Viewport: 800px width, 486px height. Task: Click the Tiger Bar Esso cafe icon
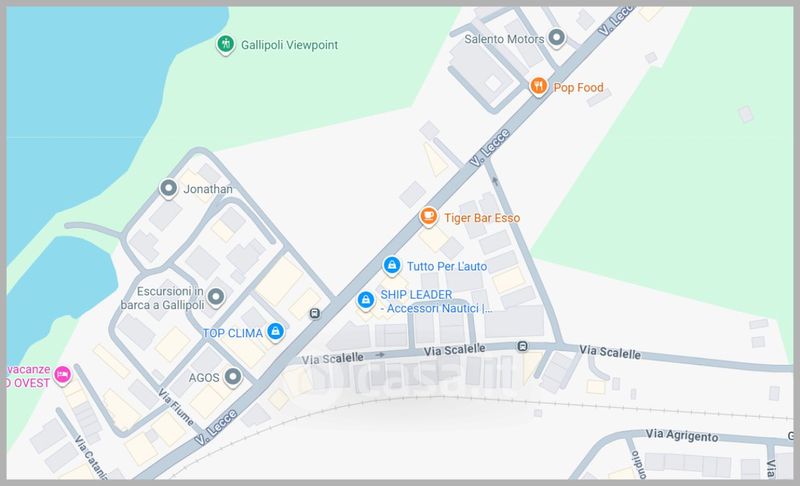(x=429, y=217)
